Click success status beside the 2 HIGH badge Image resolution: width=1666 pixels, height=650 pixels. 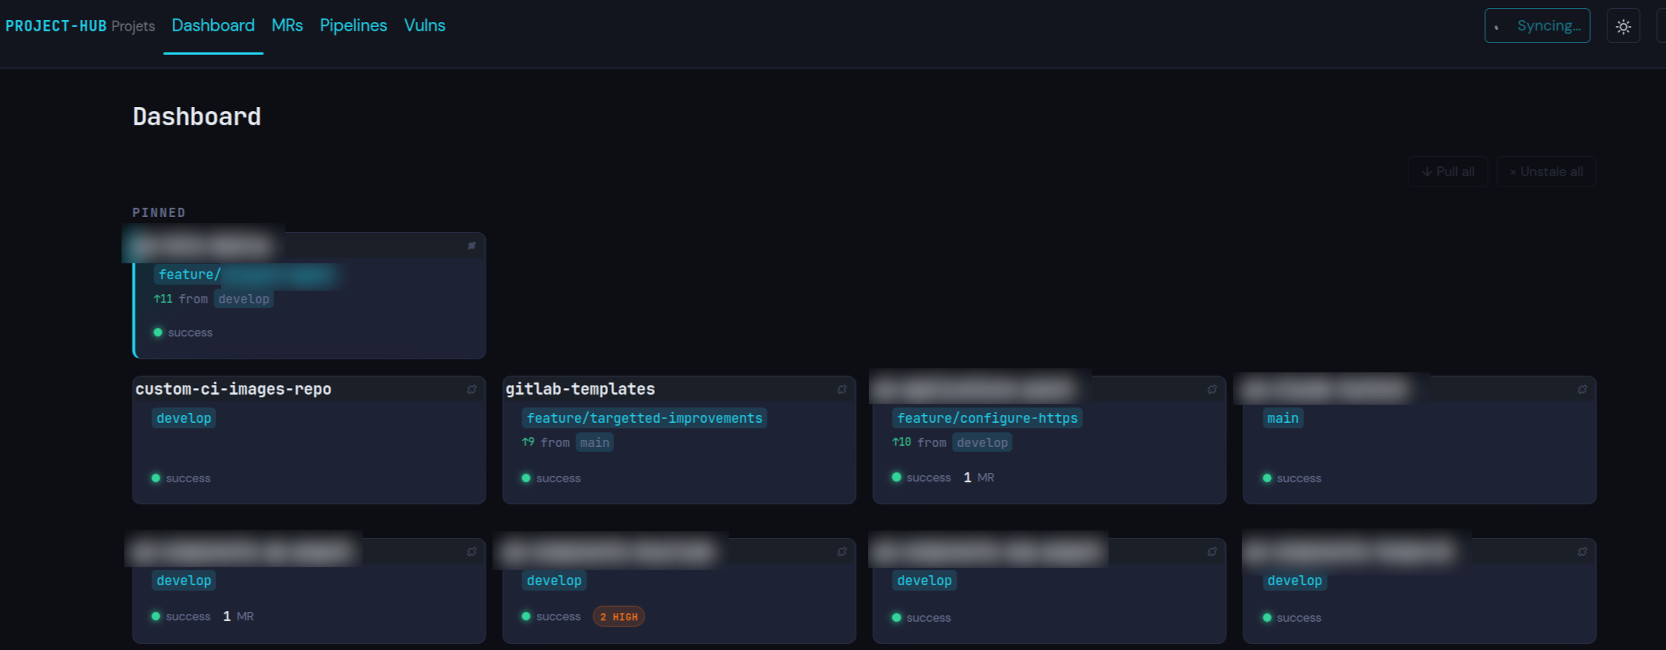click(x=558, y=616)
